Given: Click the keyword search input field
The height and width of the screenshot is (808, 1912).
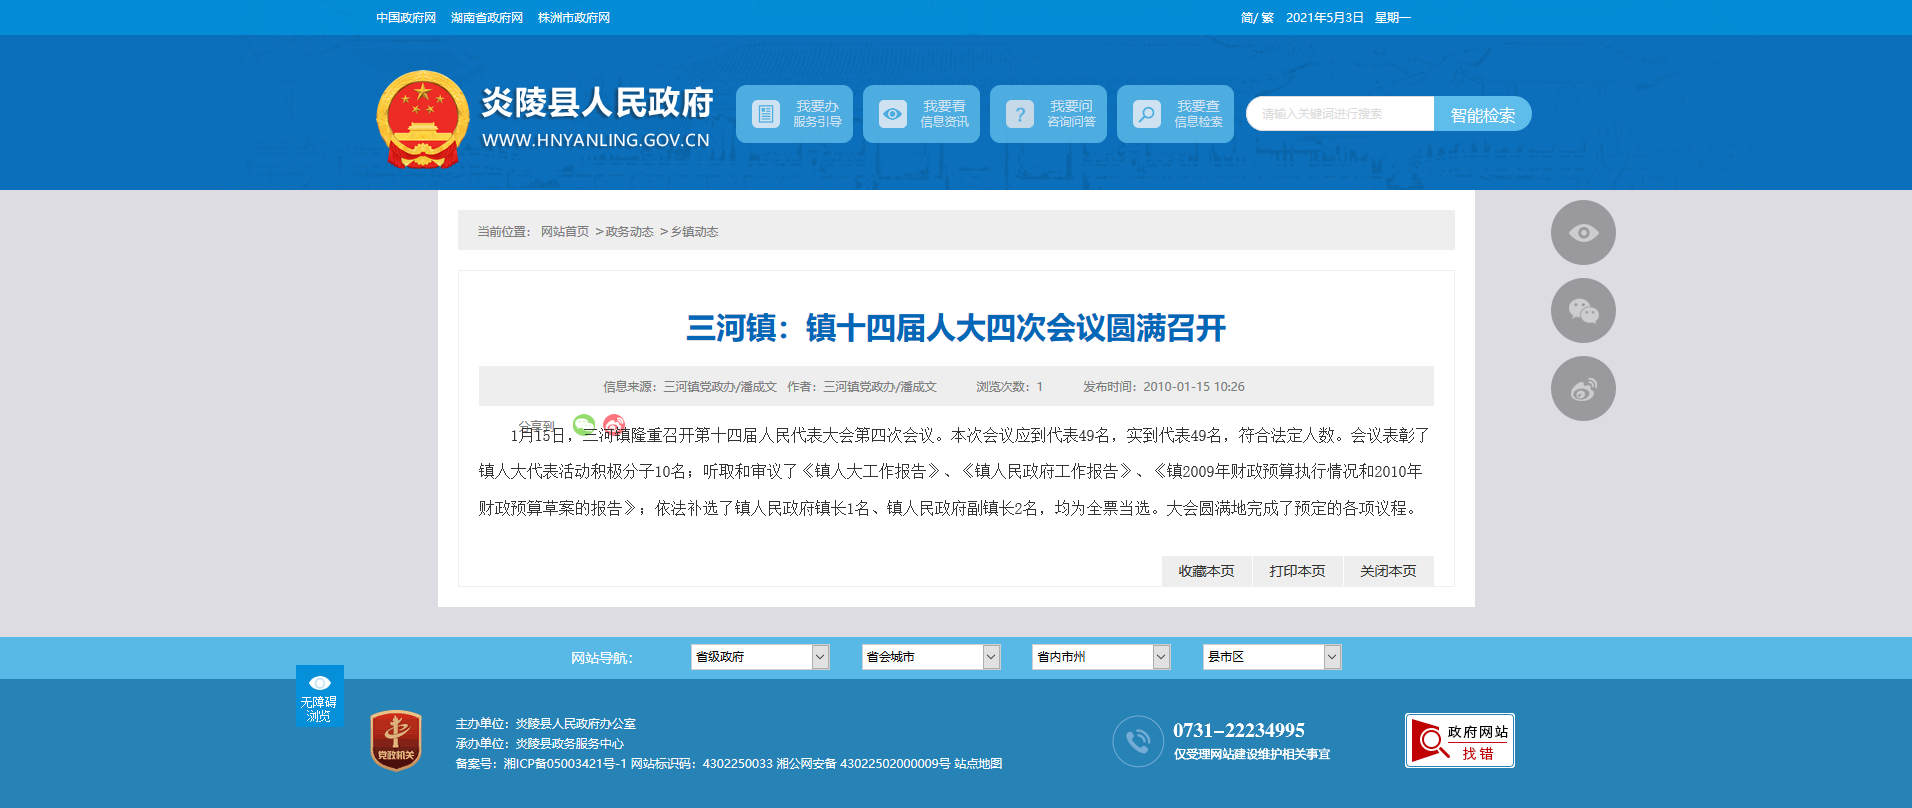Looking at the screenshot, I should pos(1339,114).
